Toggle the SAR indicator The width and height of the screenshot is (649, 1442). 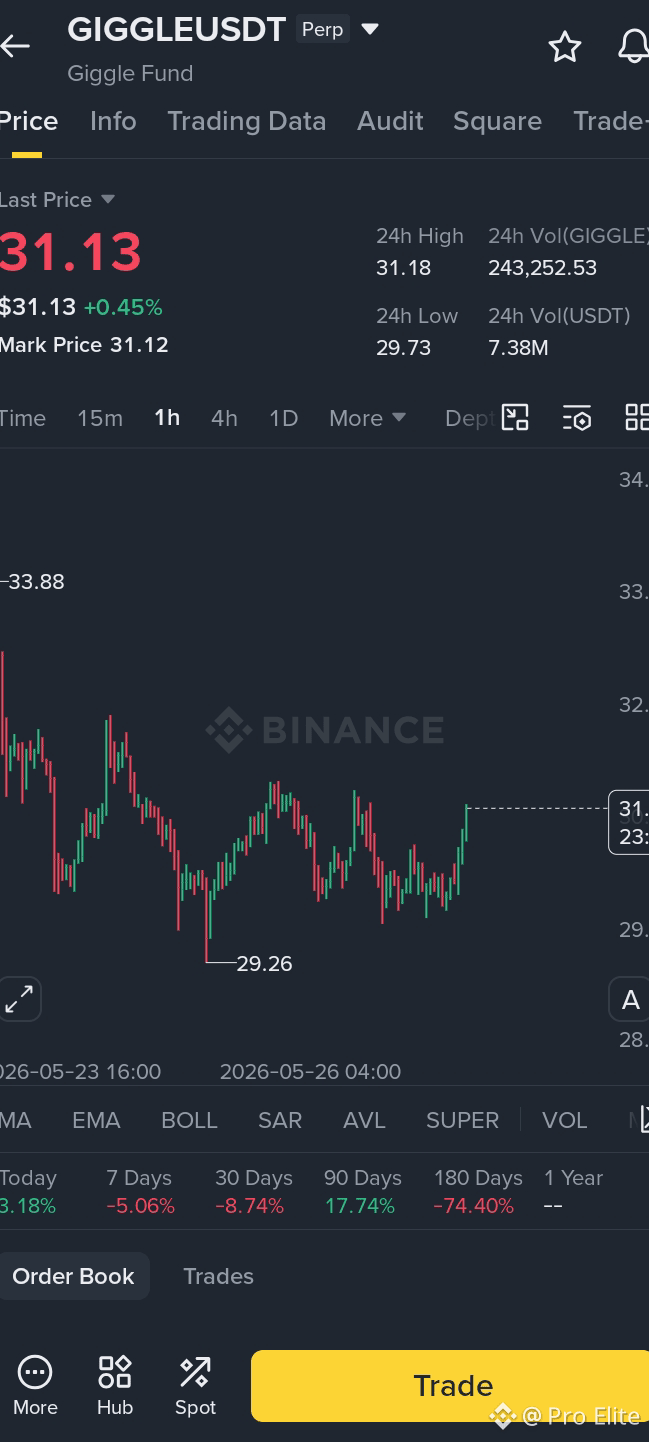click(280, 1120)
